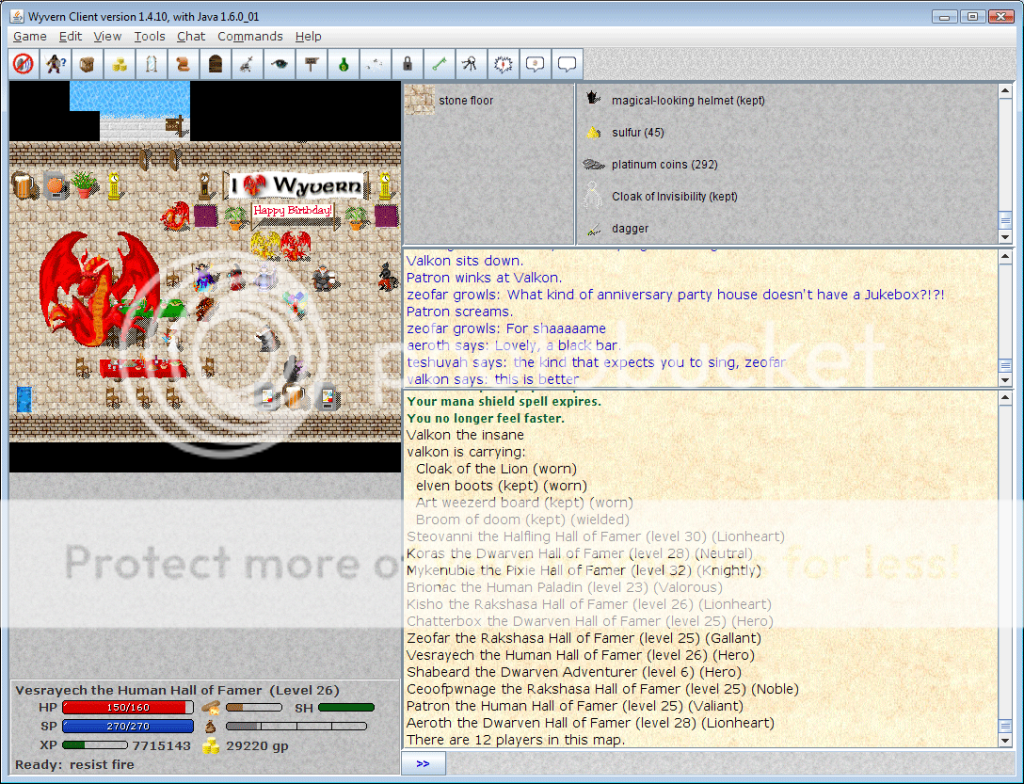
Task: Click the green key toolbar icon
Action: point(440,64)
